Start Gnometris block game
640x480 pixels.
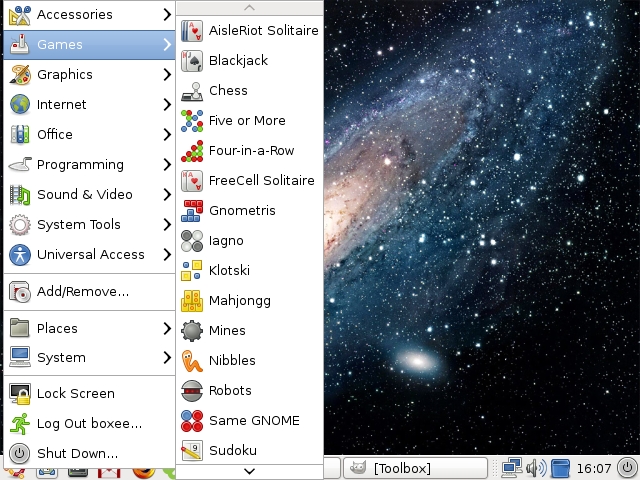coord(249,211)
